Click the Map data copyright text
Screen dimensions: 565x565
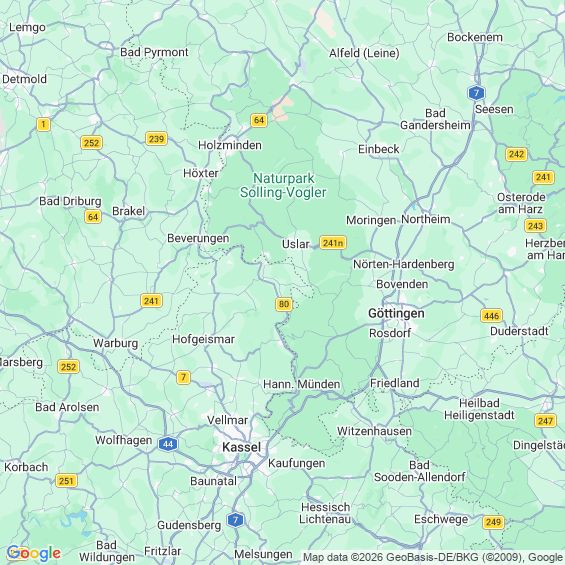click(433, 557)
